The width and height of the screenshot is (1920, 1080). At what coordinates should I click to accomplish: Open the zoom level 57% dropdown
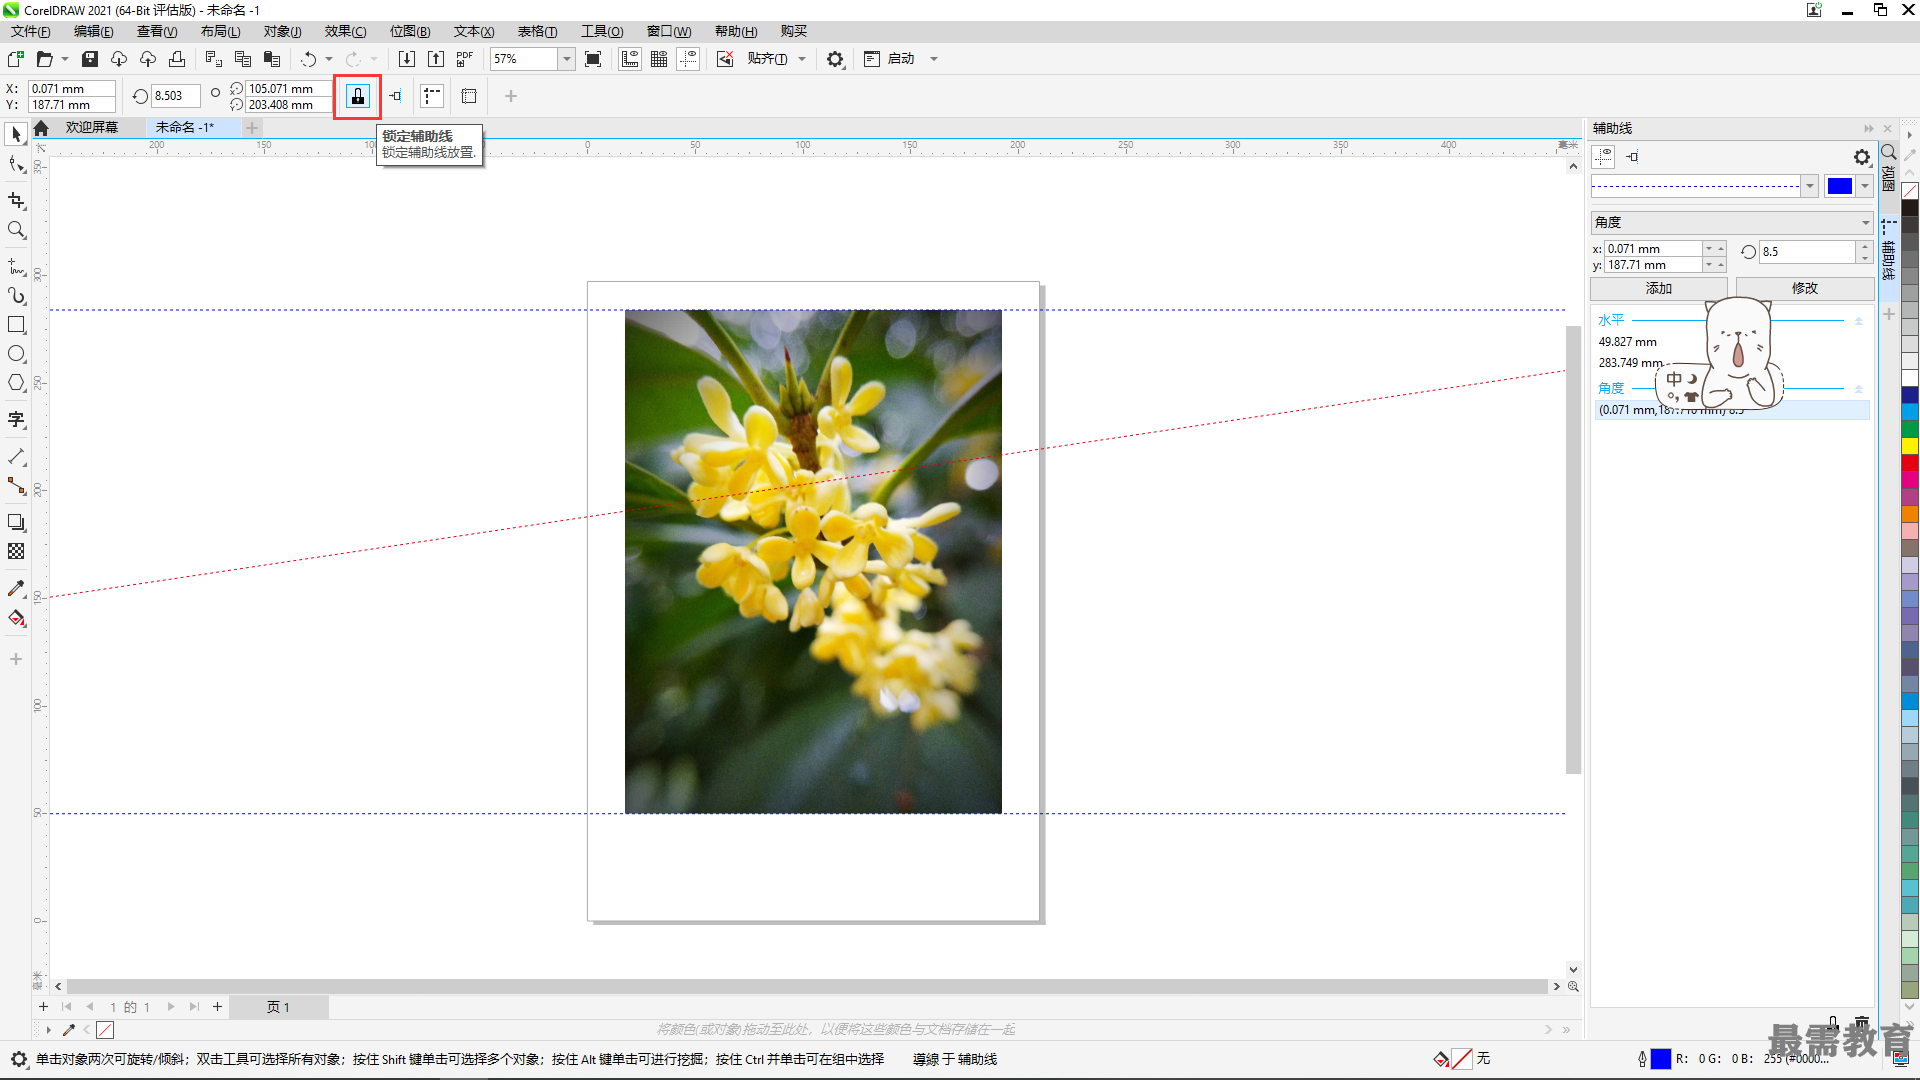pyautogui.click(x=567, y=59)
